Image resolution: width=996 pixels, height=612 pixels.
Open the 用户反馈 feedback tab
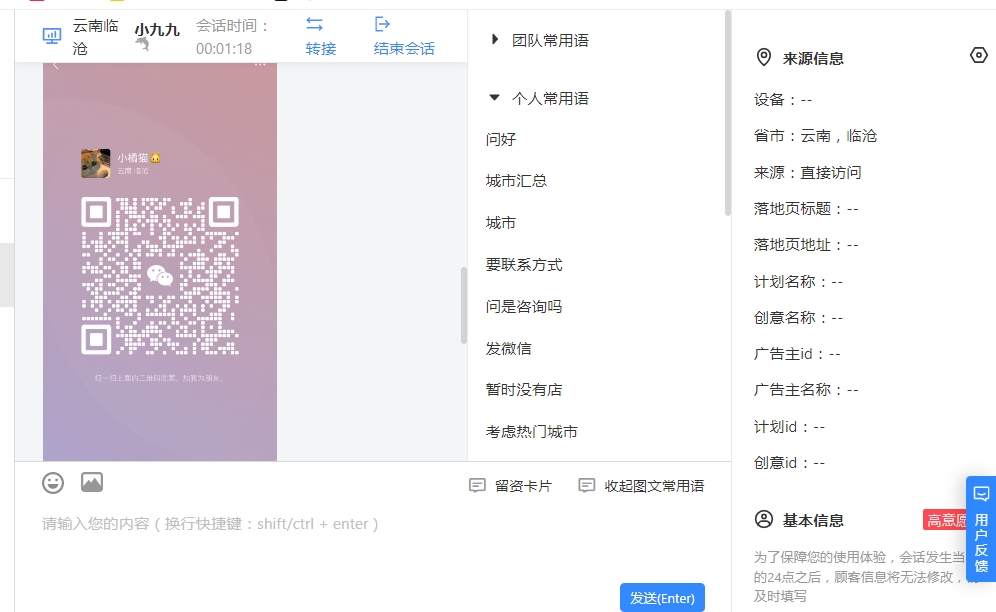click(981, 529)
